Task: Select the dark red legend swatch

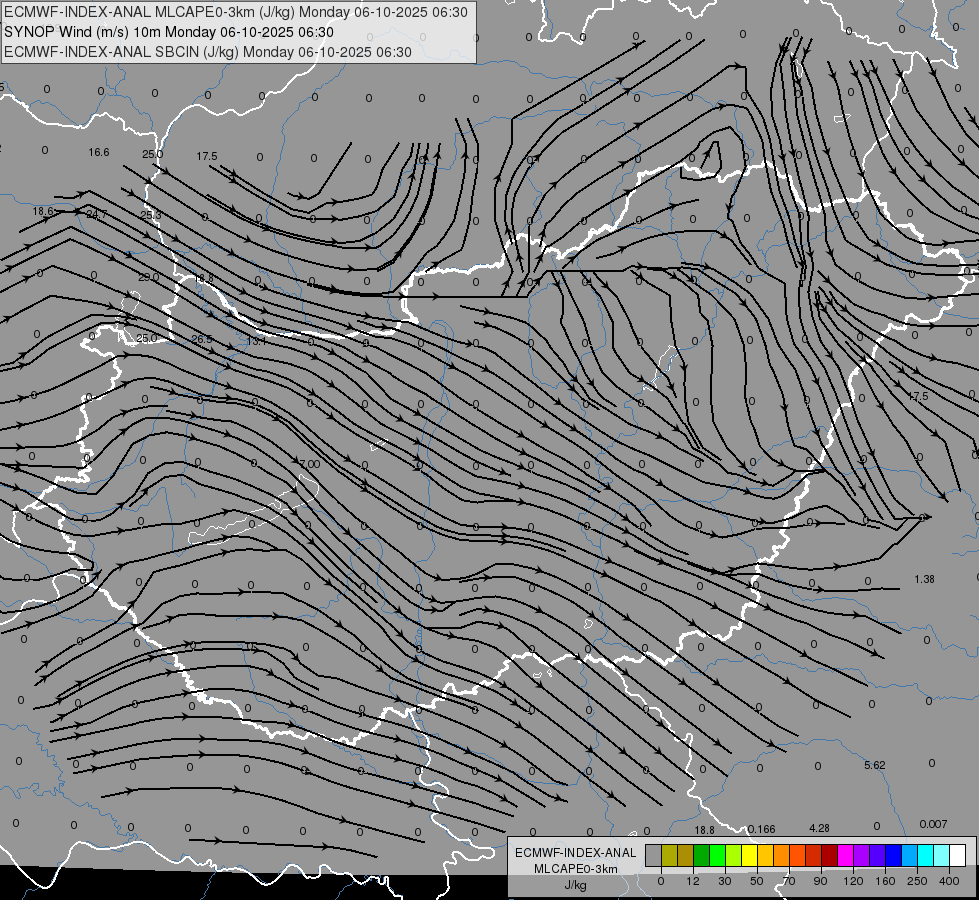Action: 829,855
